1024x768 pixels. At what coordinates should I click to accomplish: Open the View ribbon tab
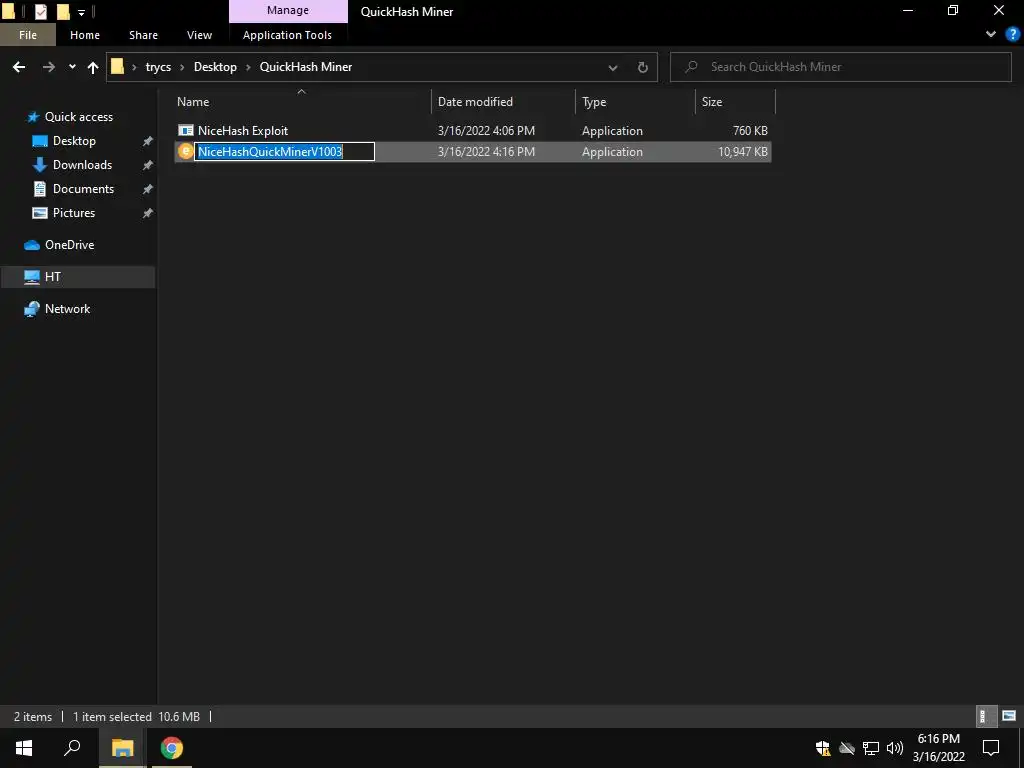tap(199, 35)
